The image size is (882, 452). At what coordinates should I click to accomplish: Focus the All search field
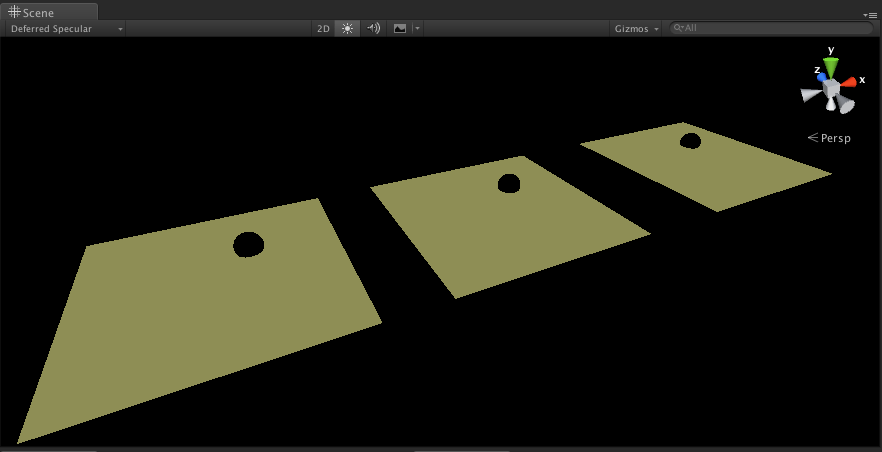tap(771, 28)
